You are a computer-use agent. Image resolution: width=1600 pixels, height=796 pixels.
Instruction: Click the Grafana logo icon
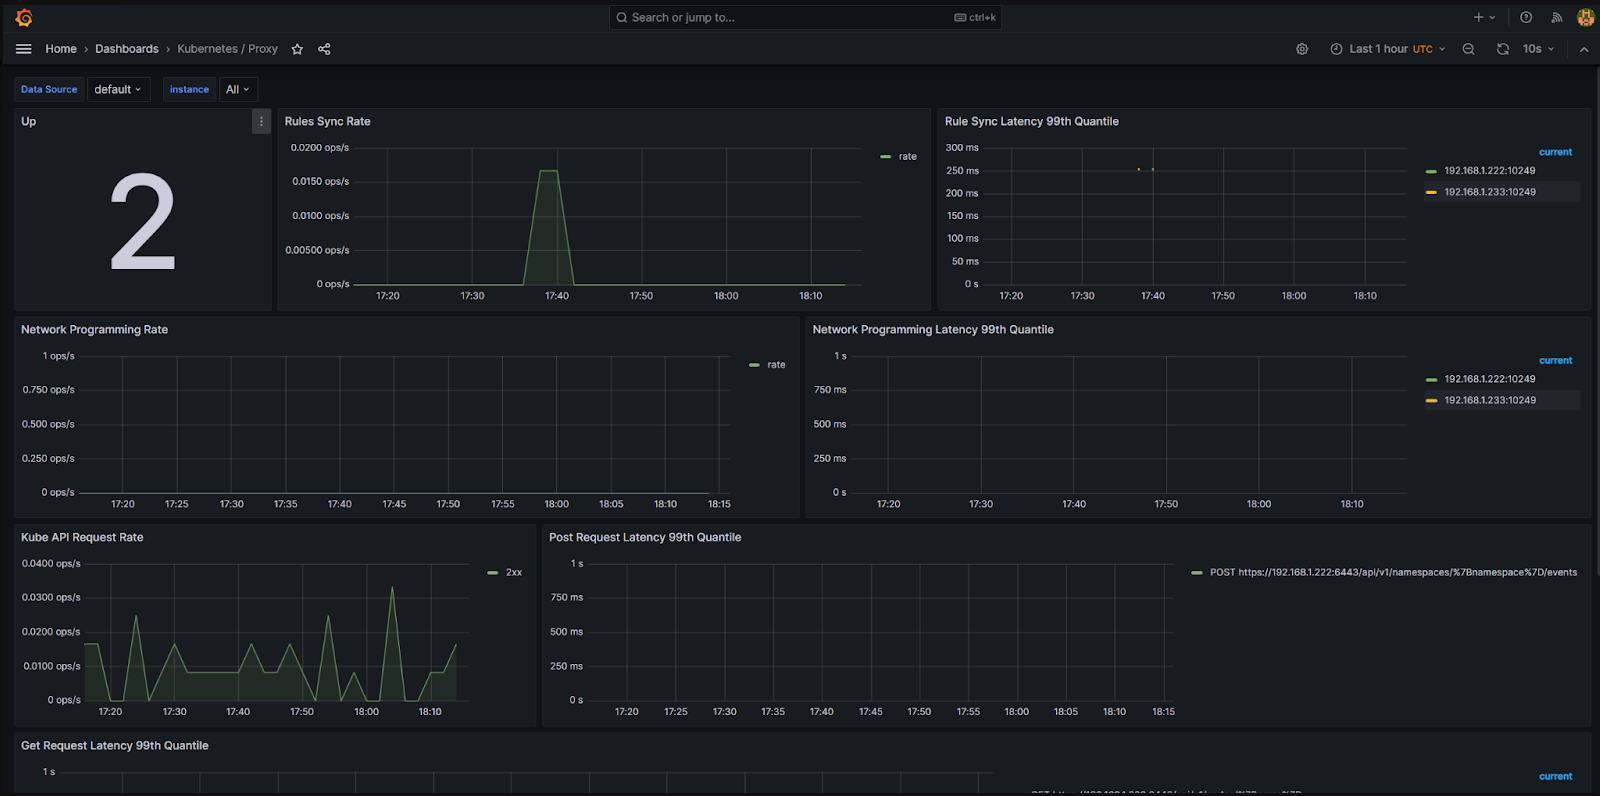(x=24, y=17)
